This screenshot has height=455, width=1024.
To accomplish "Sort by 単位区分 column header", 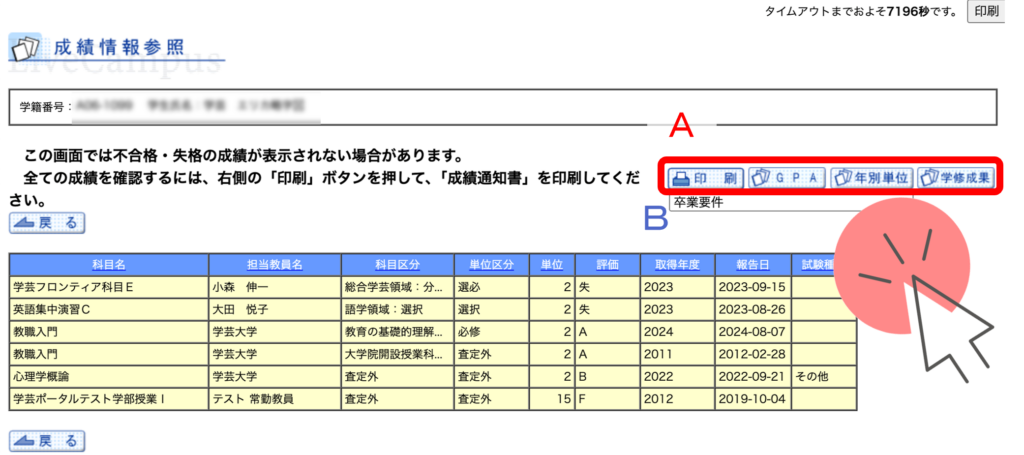I will click(x=490, y=264).
